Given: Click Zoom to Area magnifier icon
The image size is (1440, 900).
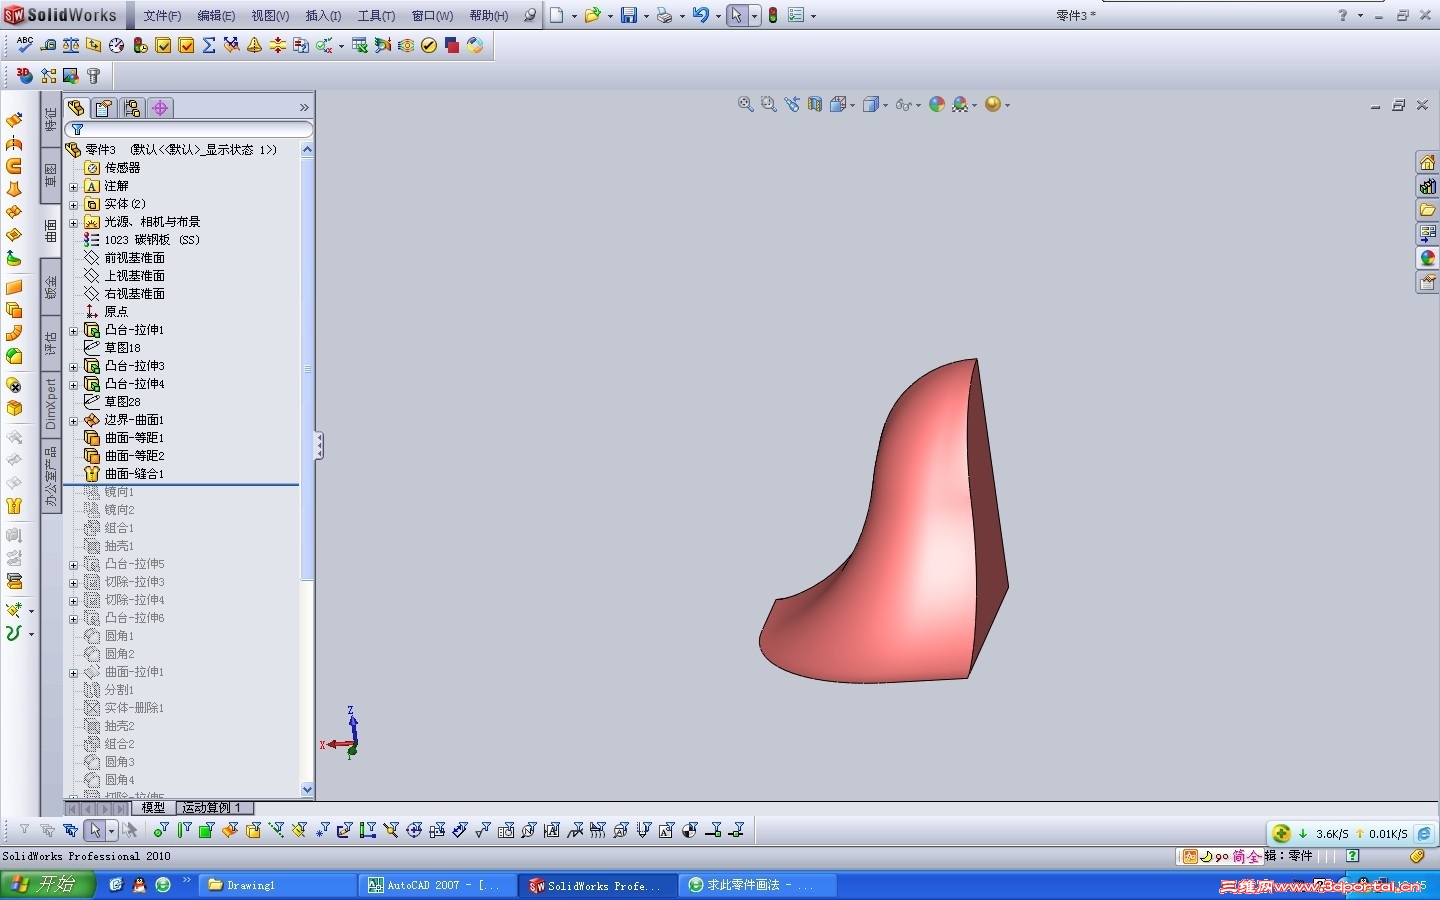Looking at the screenshot, I should click(768, 104).
